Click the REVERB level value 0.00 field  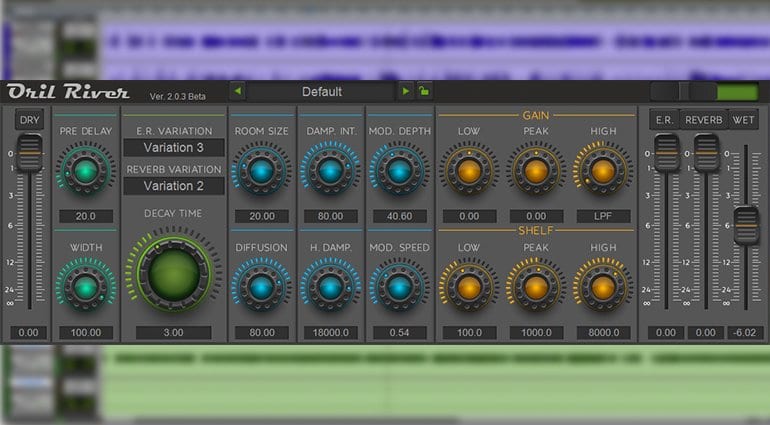[x=706, y=333]
